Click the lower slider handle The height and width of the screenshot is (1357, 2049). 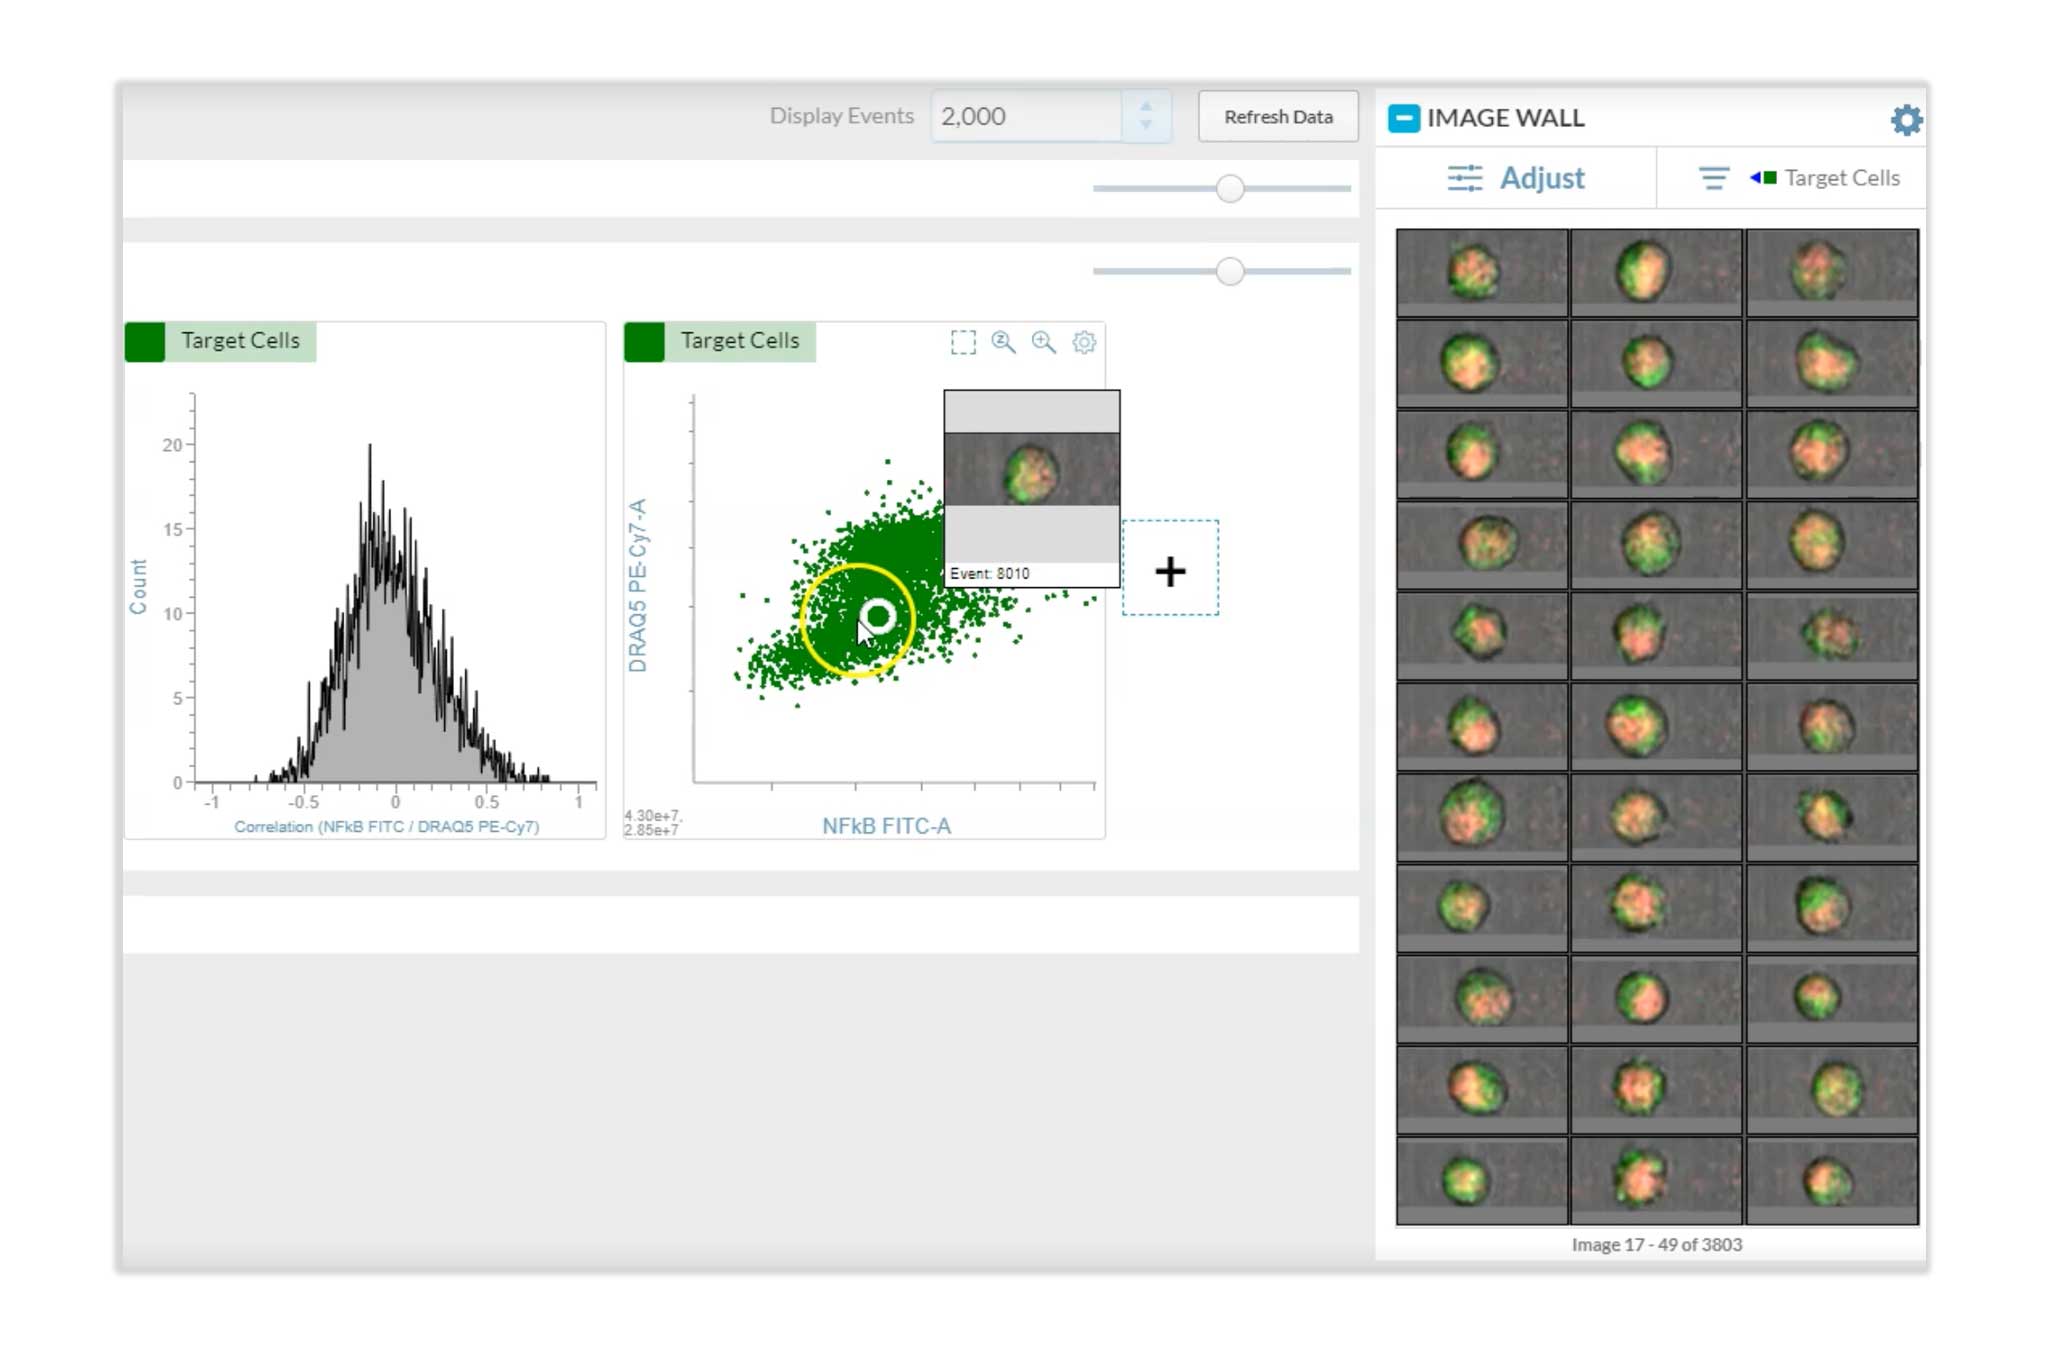click(1230, 271)
